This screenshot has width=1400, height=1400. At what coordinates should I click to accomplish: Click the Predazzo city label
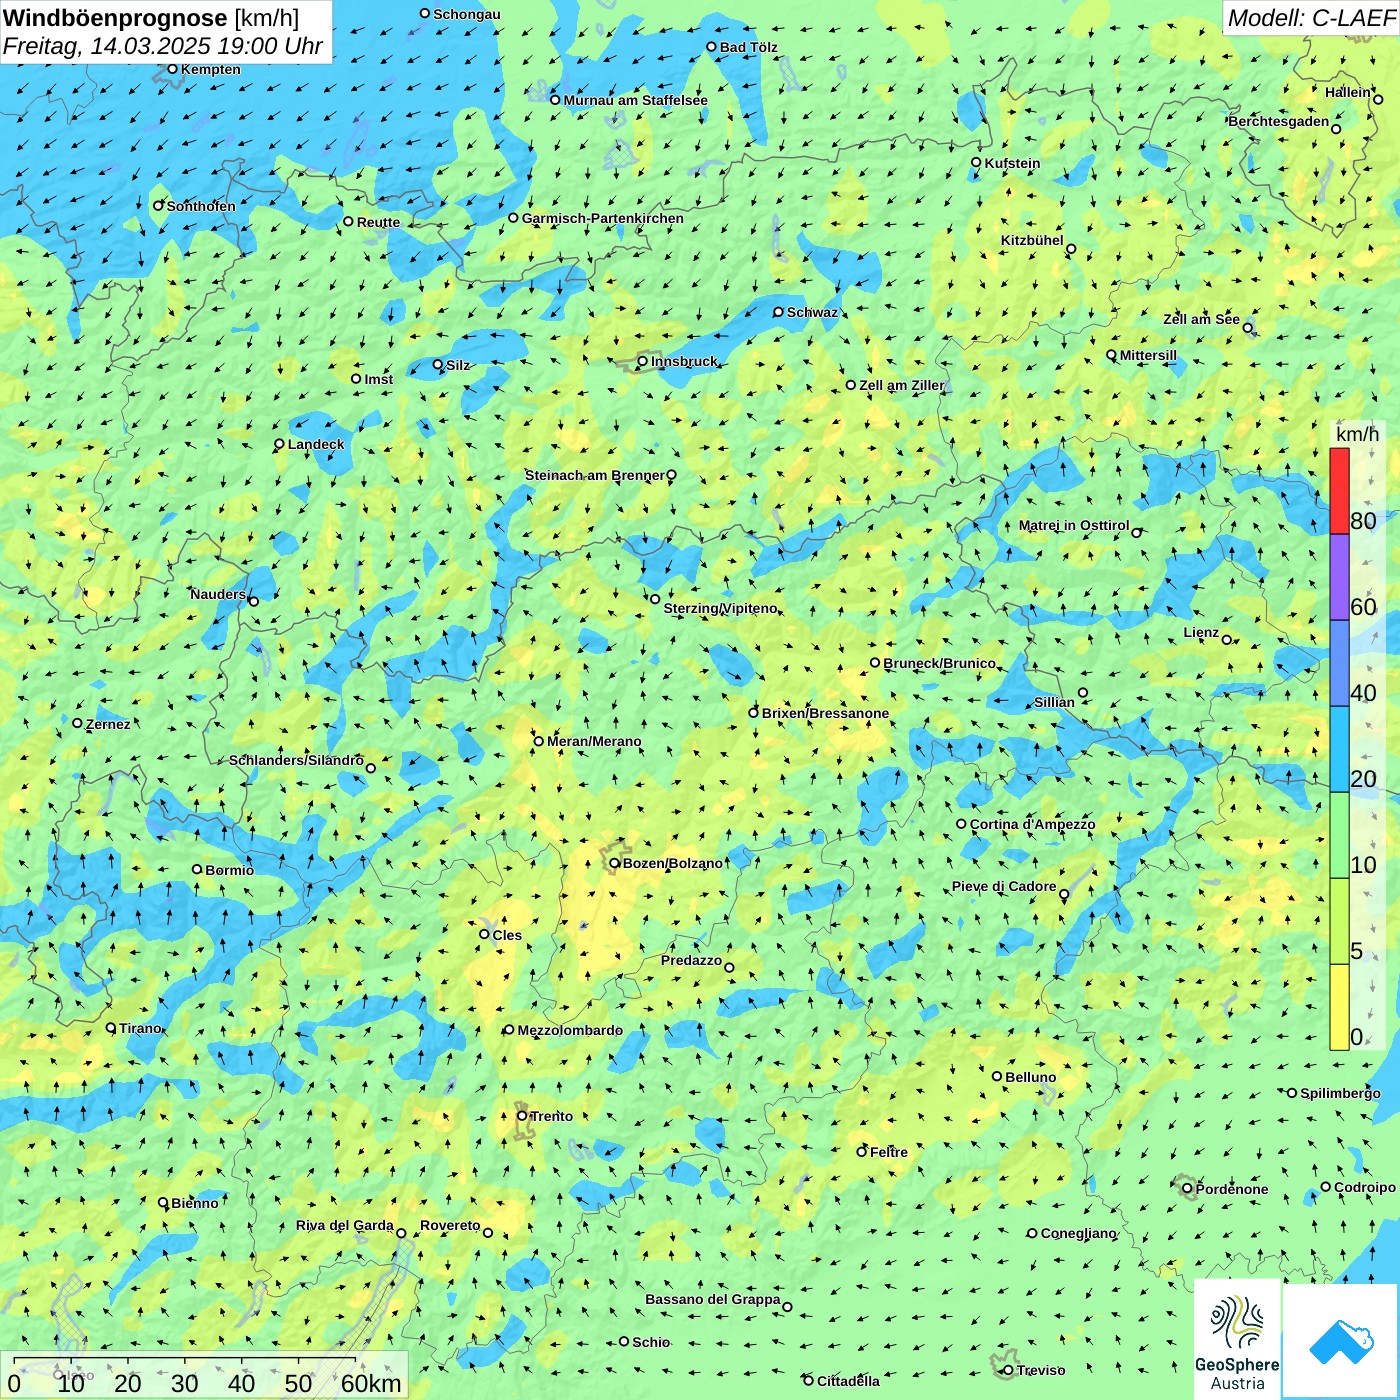pos(691,960)
